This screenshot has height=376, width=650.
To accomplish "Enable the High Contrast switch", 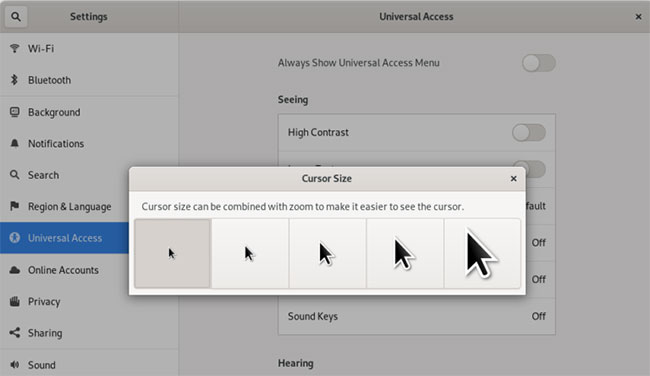I will coord(529,133).
